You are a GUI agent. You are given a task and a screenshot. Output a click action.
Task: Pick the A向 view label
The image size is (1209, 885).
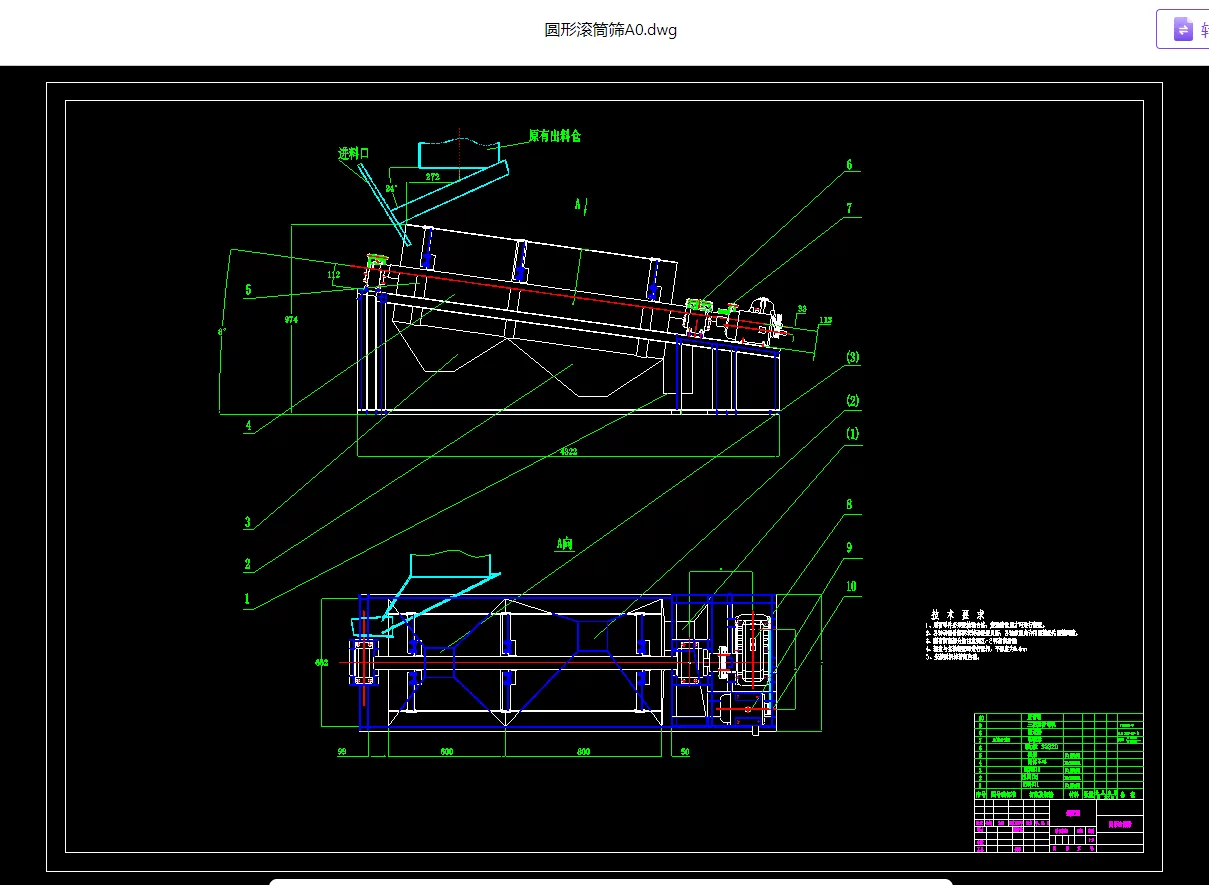[565, 545]
